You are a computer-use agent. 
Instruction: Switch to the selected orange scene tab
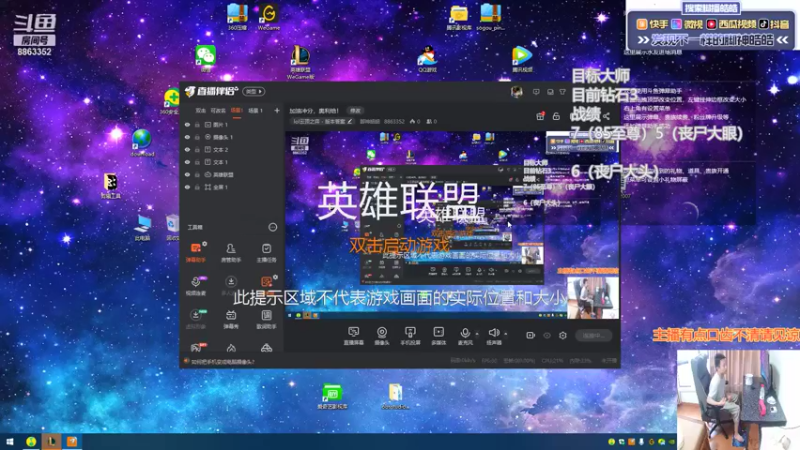pyautogui.click(x=237, y=110)
